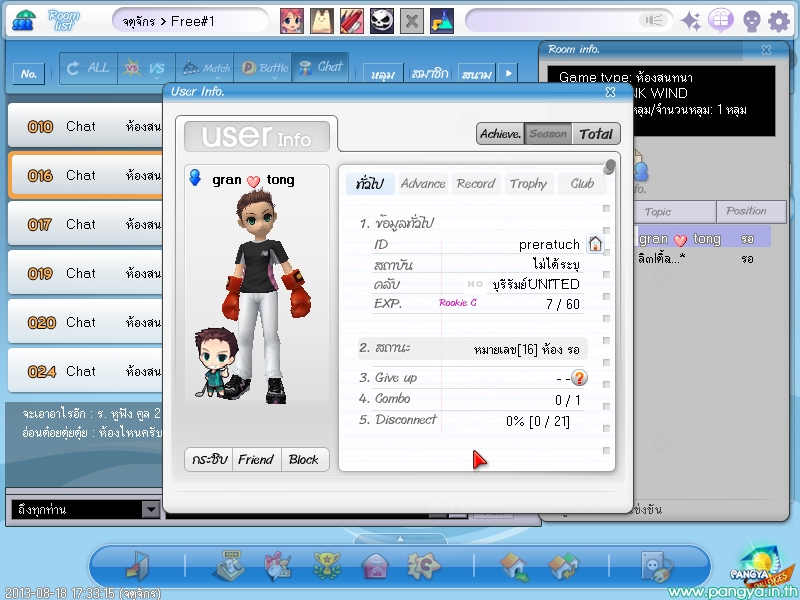Open the Club tab
Image resolution: width=800 pixels, height=600 pixels.
[582, 184]
